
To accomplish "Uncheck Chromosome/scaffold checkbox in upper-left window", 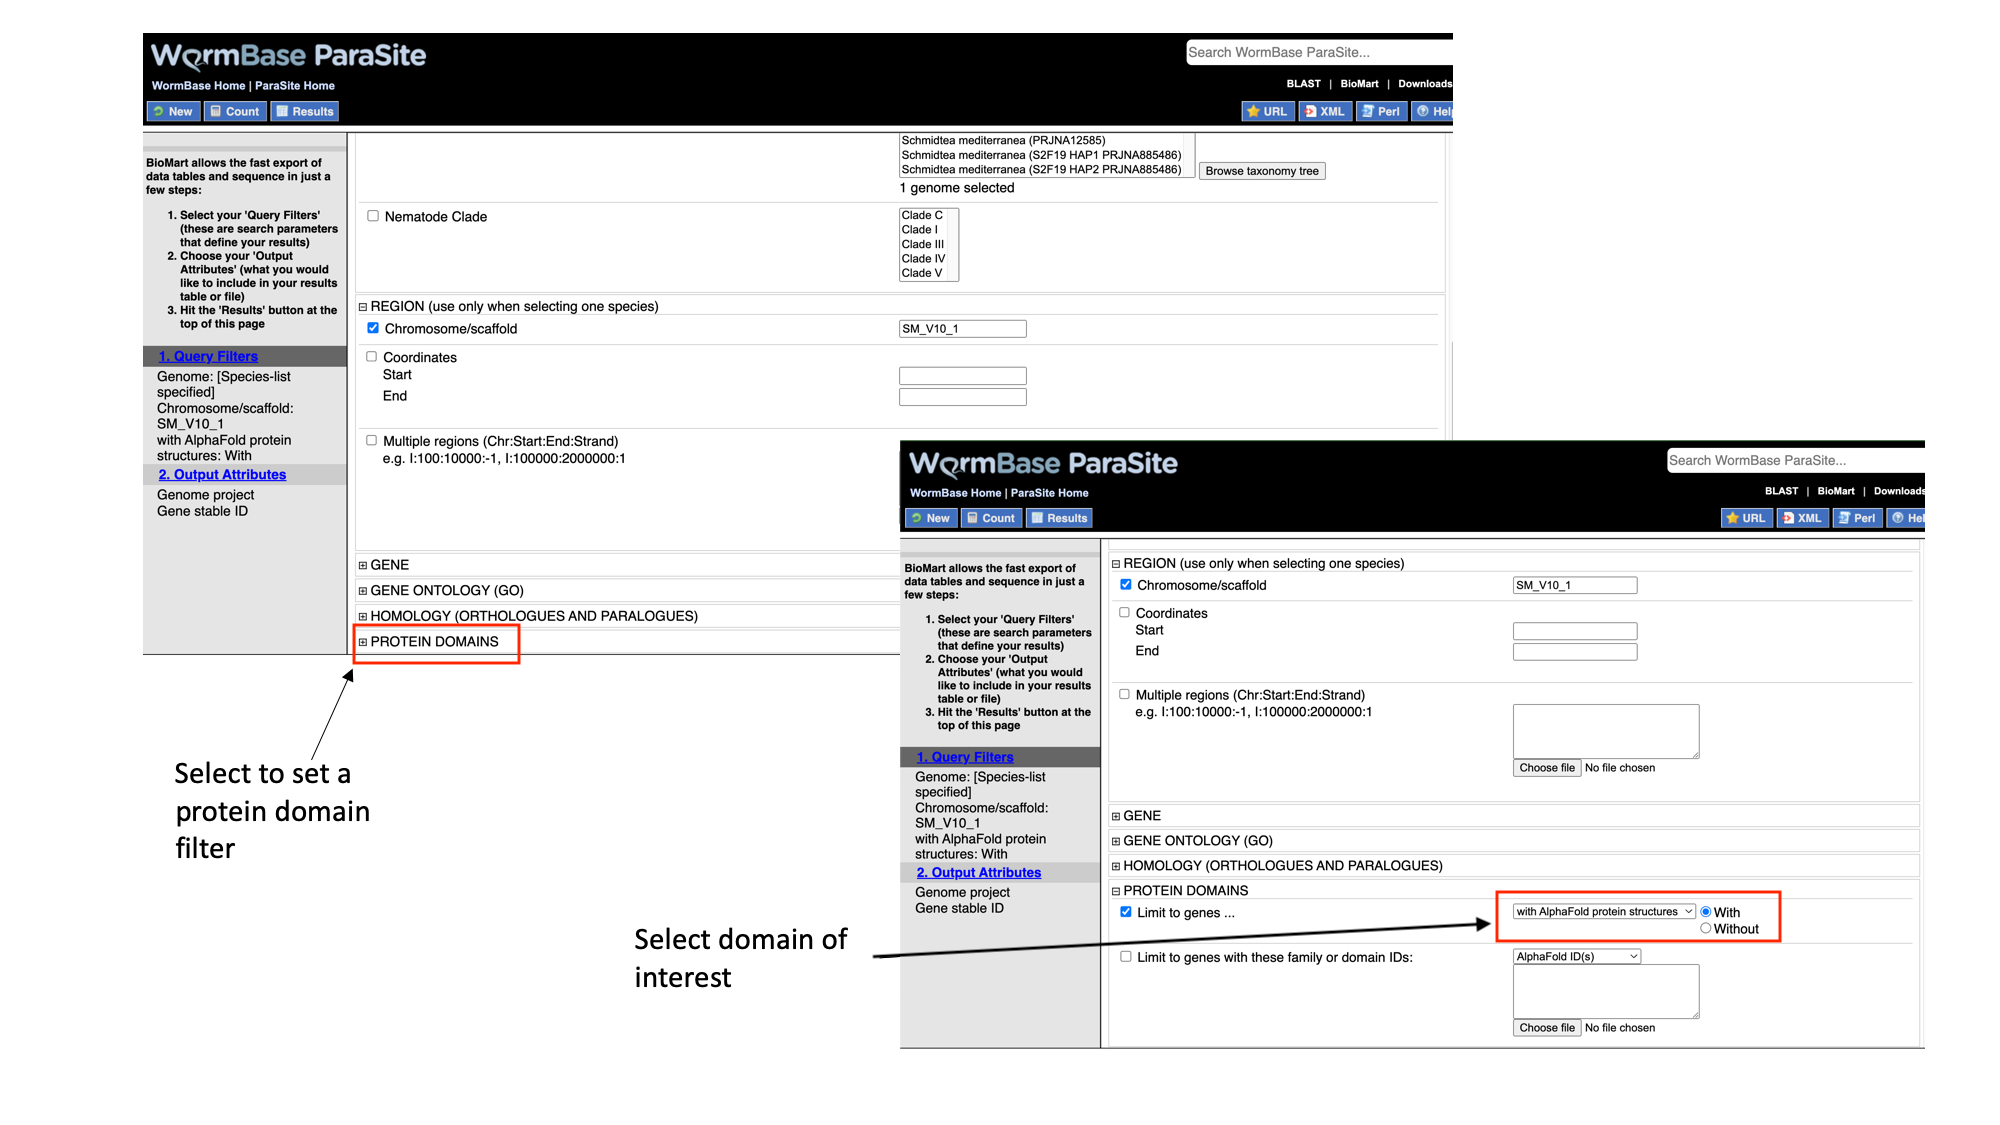I will pyautogui.click(x=373, y=328).
